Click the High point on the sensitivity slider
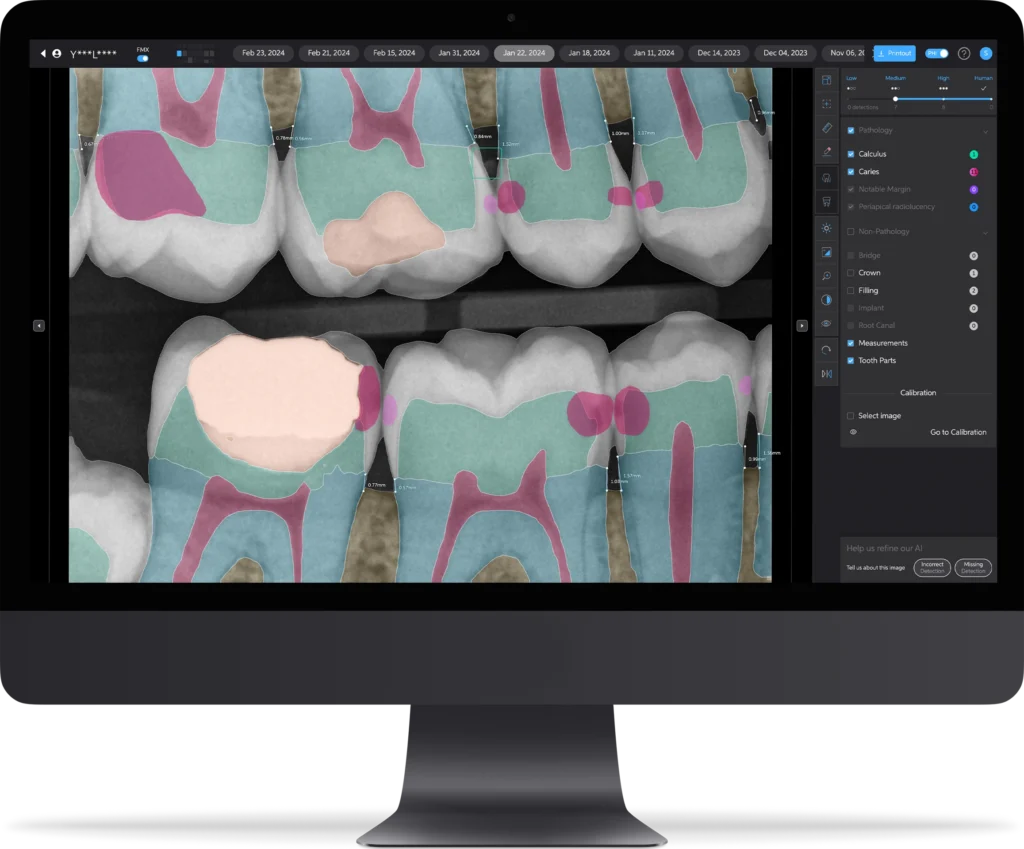The image size is (1024, 849). click(943, 99)
